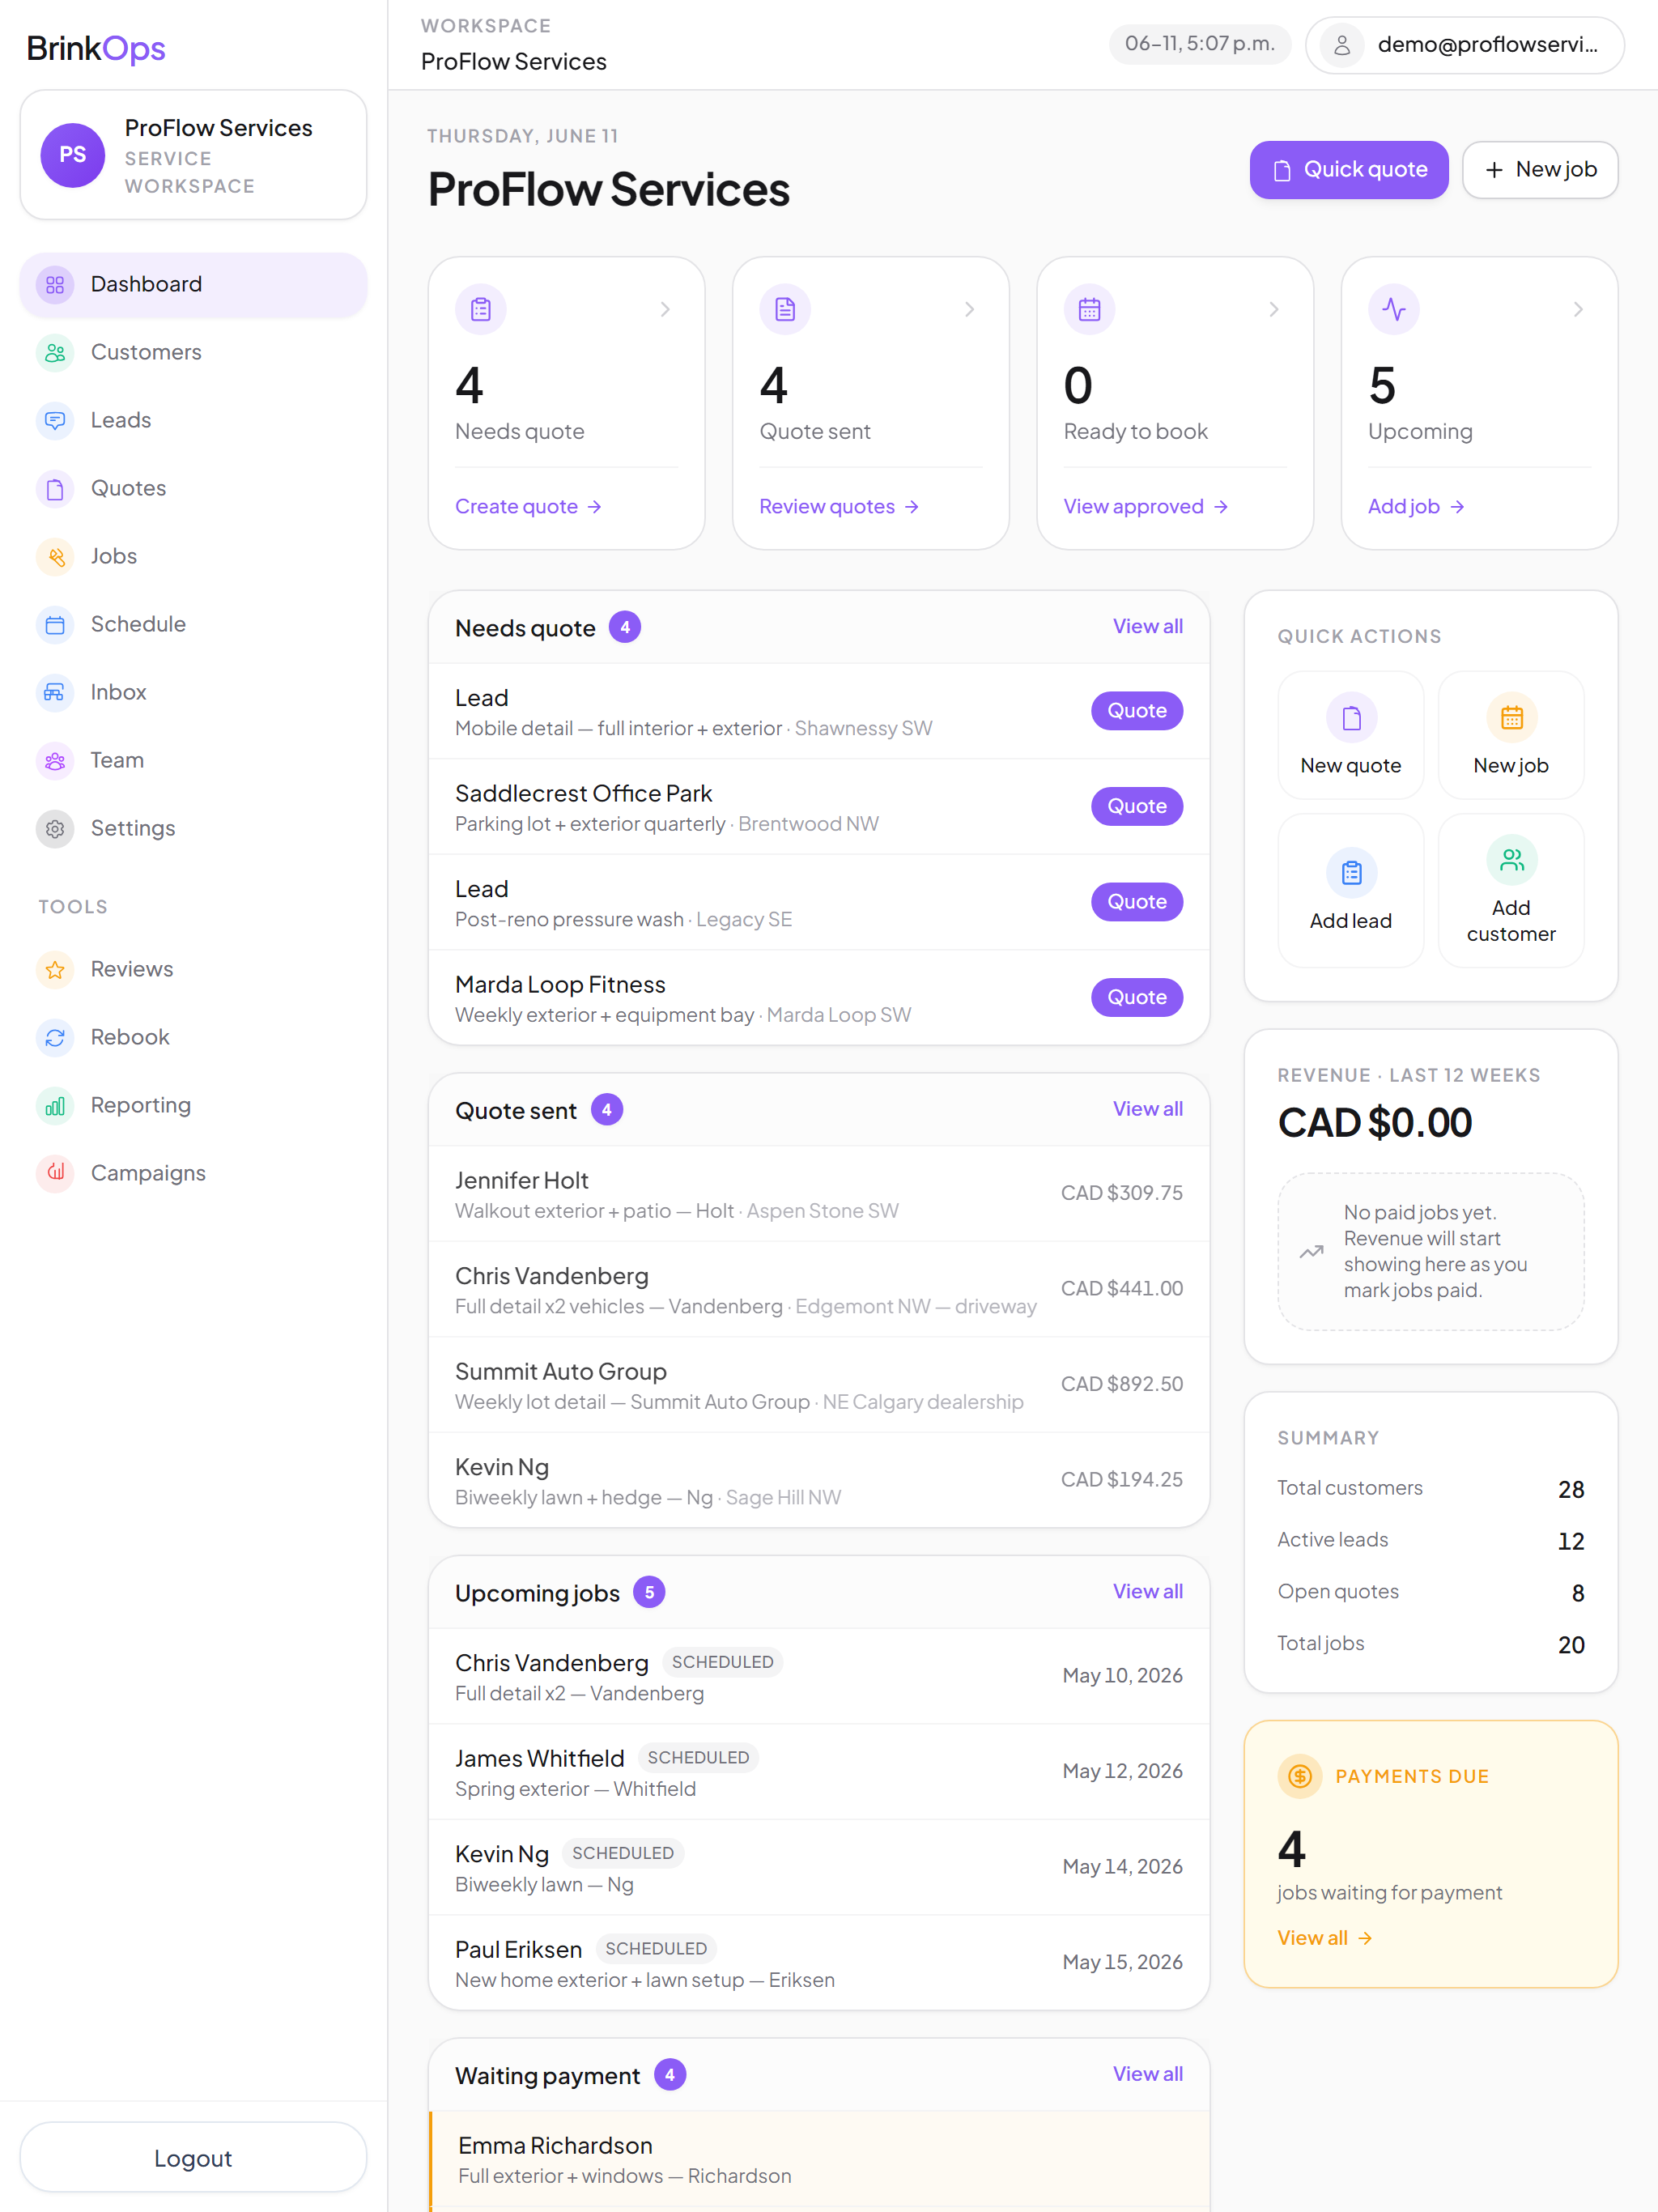The height and width of the screenshot is (2212, 1658).
Task: Click the activity pulse icon on Upcoming card
Action: (x=1393, y=310)
